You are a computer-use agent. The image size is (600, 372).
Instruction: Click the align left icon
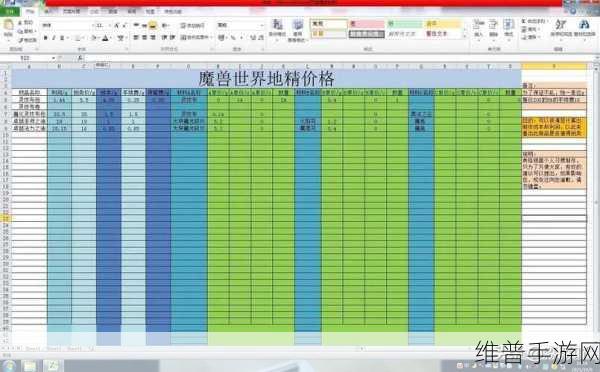pyautogui.click(x=135, y=38)
